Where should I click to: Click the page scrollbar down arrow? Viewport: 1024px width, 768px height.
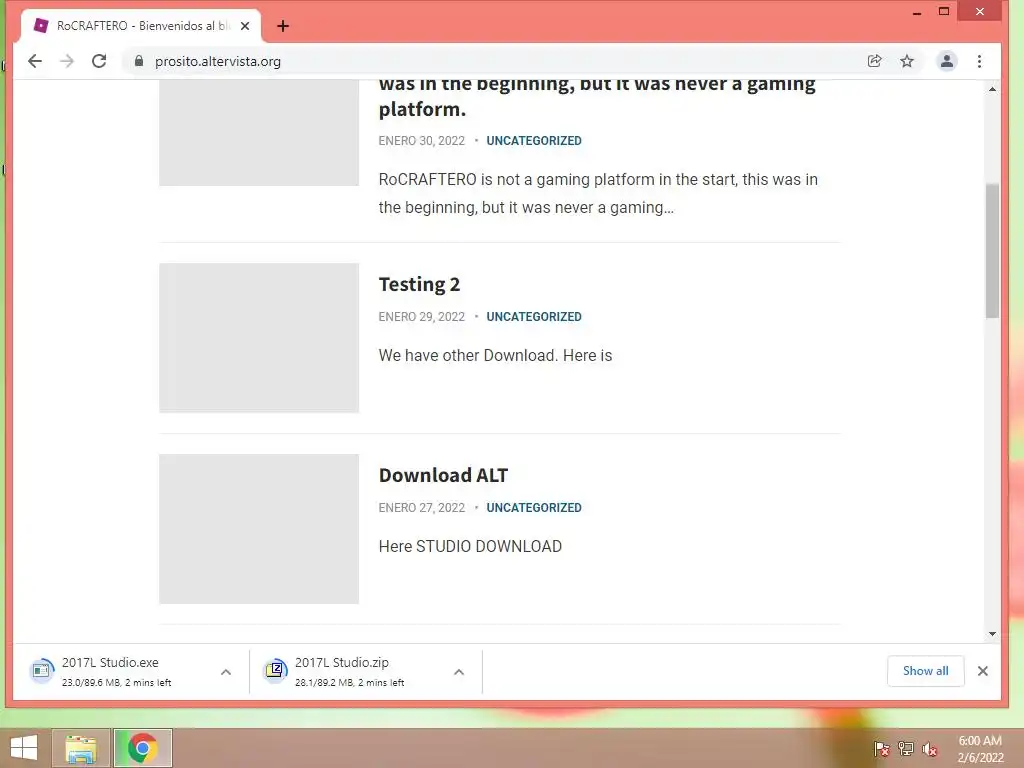click(x=992, y=634)
